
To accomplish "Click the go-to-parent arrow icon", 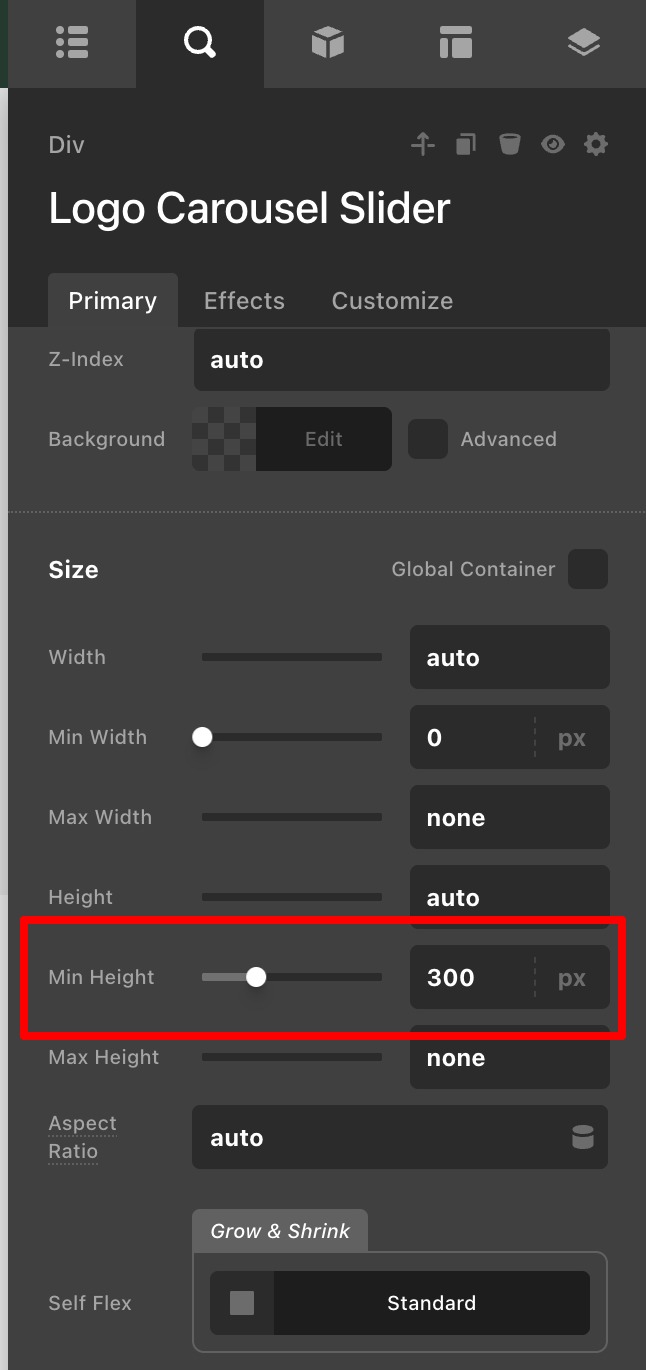I will 423,145.
